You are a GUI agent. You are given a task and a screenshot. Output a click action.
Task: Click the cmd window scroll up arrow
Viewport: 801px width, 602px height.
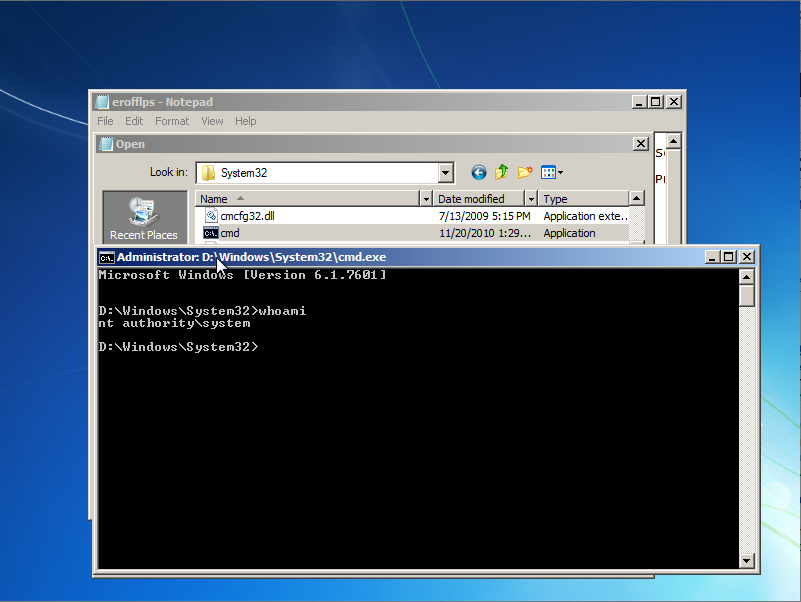click(x=746, y=276)
